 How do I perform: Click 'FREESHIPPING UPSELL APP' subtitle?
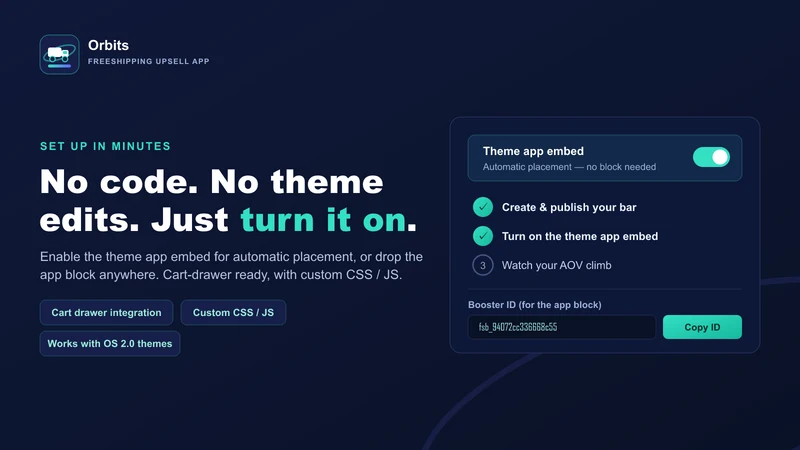pyautogui.click(x=148, y=61)
